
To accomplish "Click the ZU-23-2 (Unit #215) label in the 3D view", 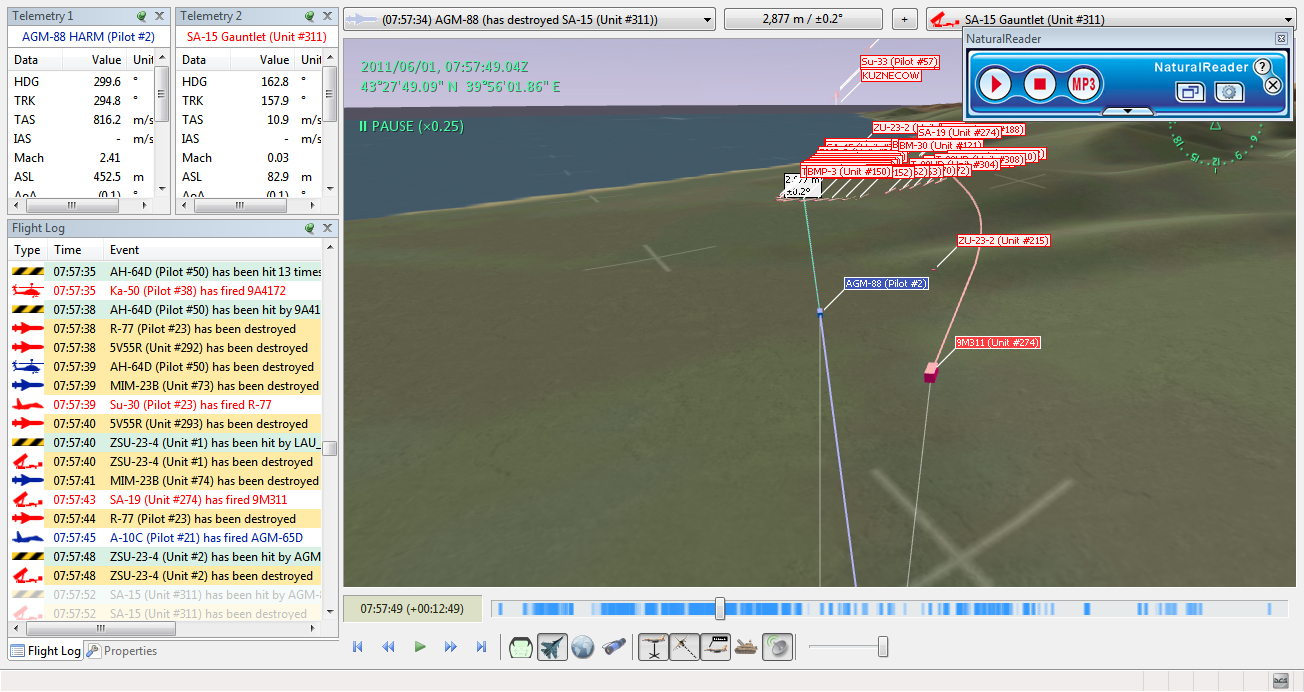I will point(1003,241).
